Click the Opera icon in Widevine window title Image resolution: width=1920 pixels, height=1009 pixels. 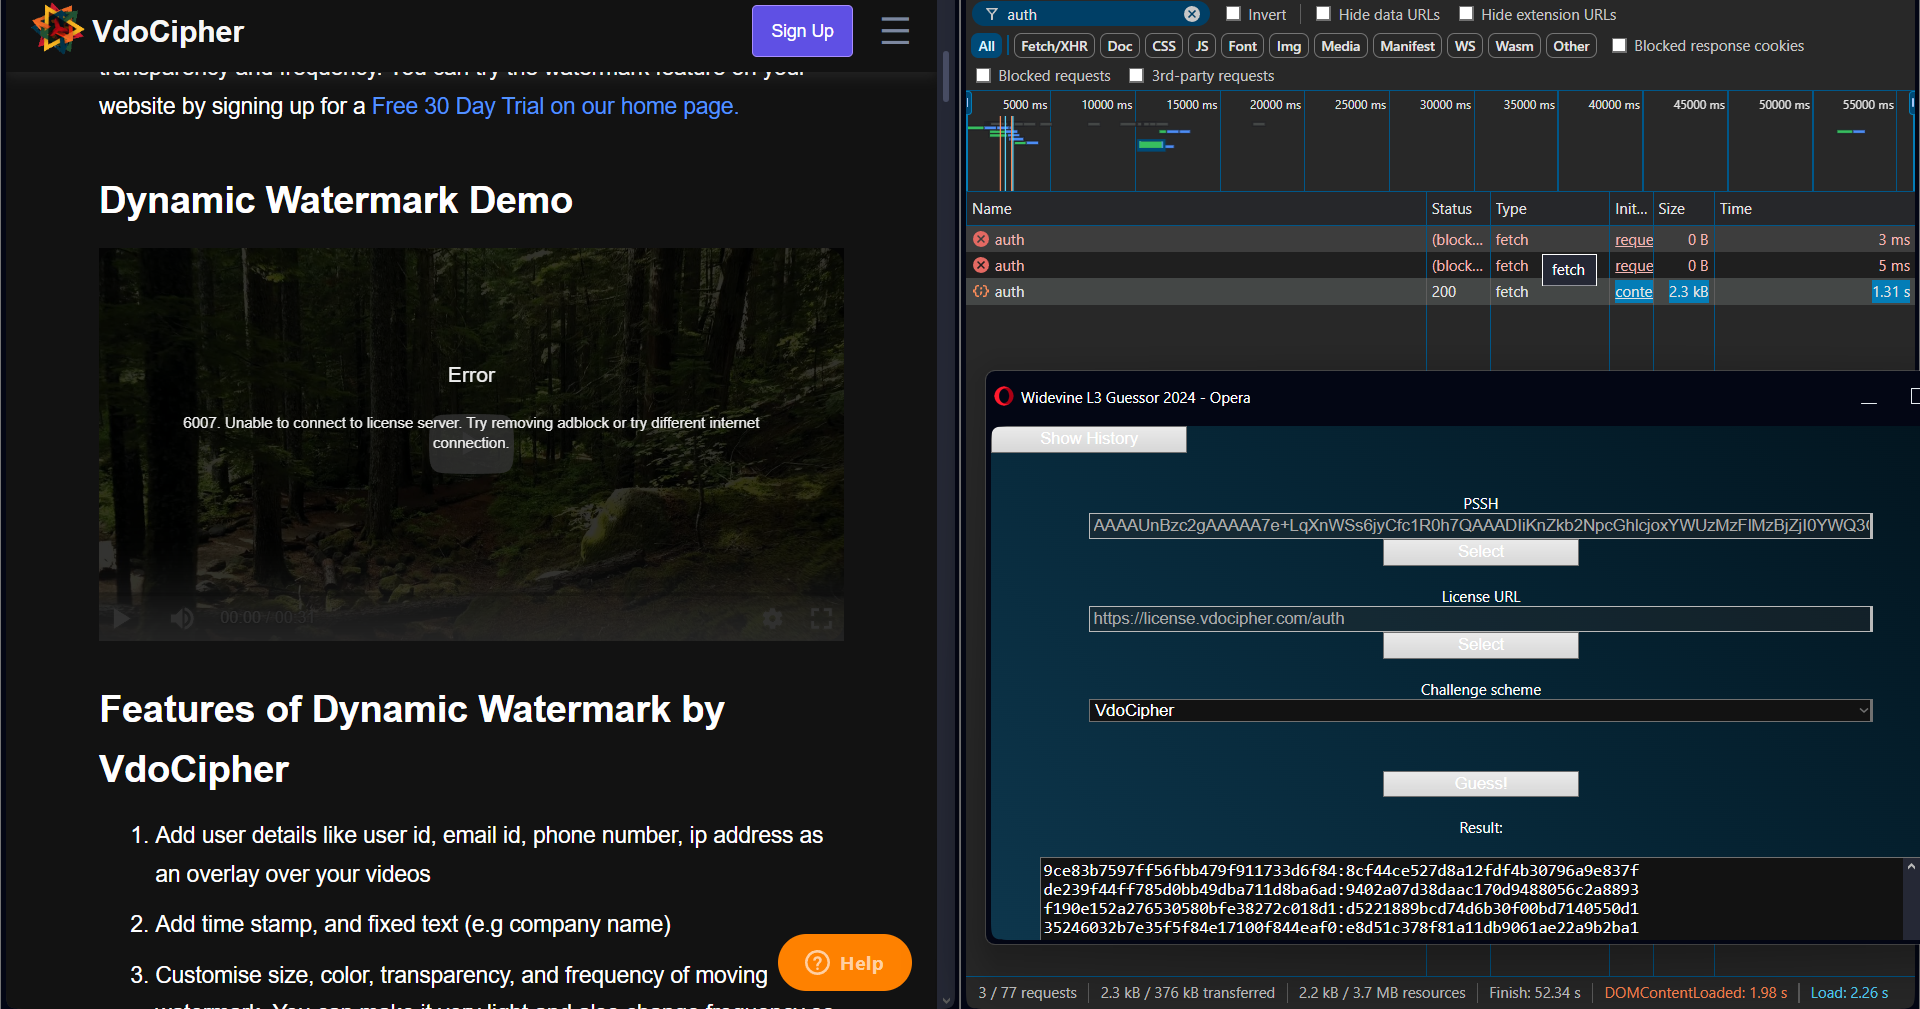point(1004,397)
